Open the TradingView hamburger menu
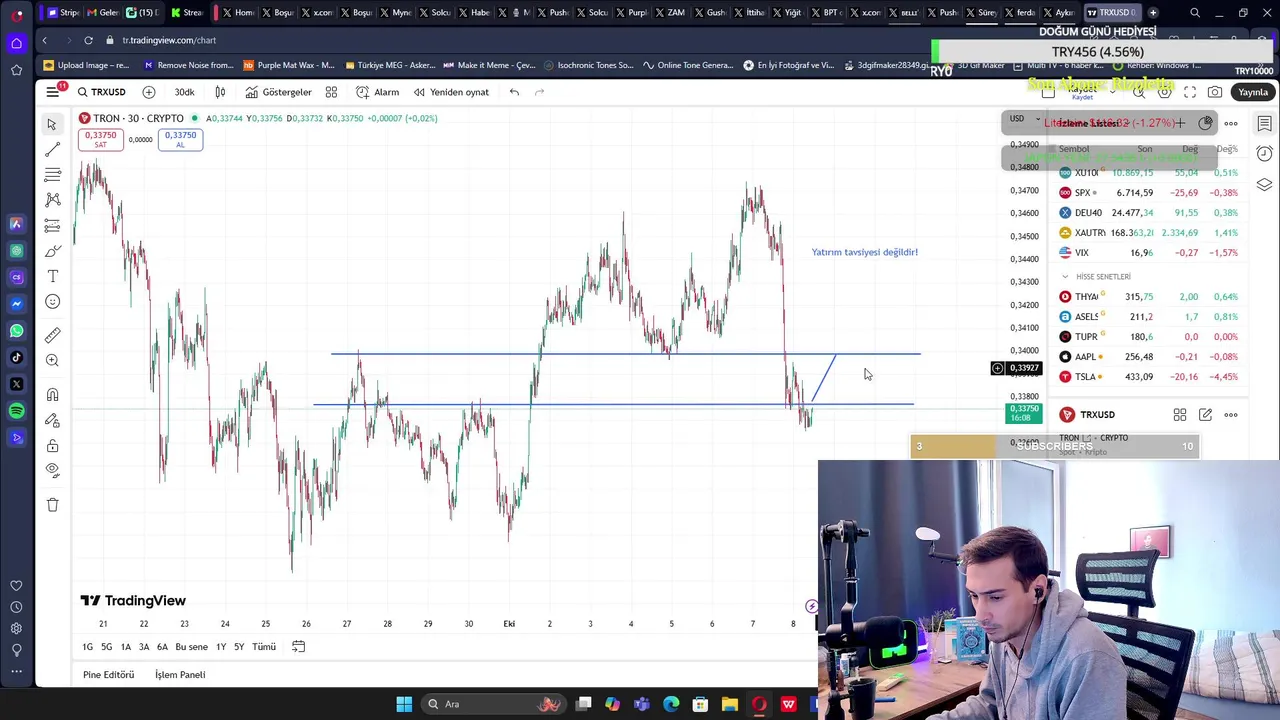This screenshot has width=1280, height=720. (52, 92)
